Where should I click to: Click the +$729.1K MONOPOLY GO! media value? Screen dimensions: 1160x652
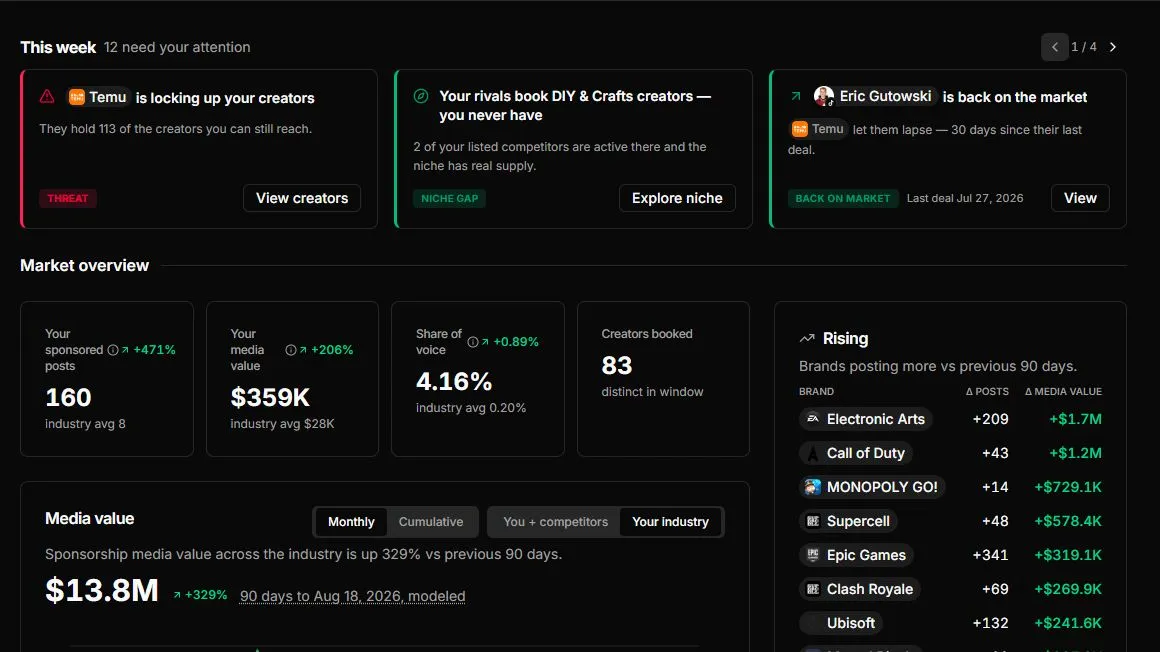click(1068, 487)
